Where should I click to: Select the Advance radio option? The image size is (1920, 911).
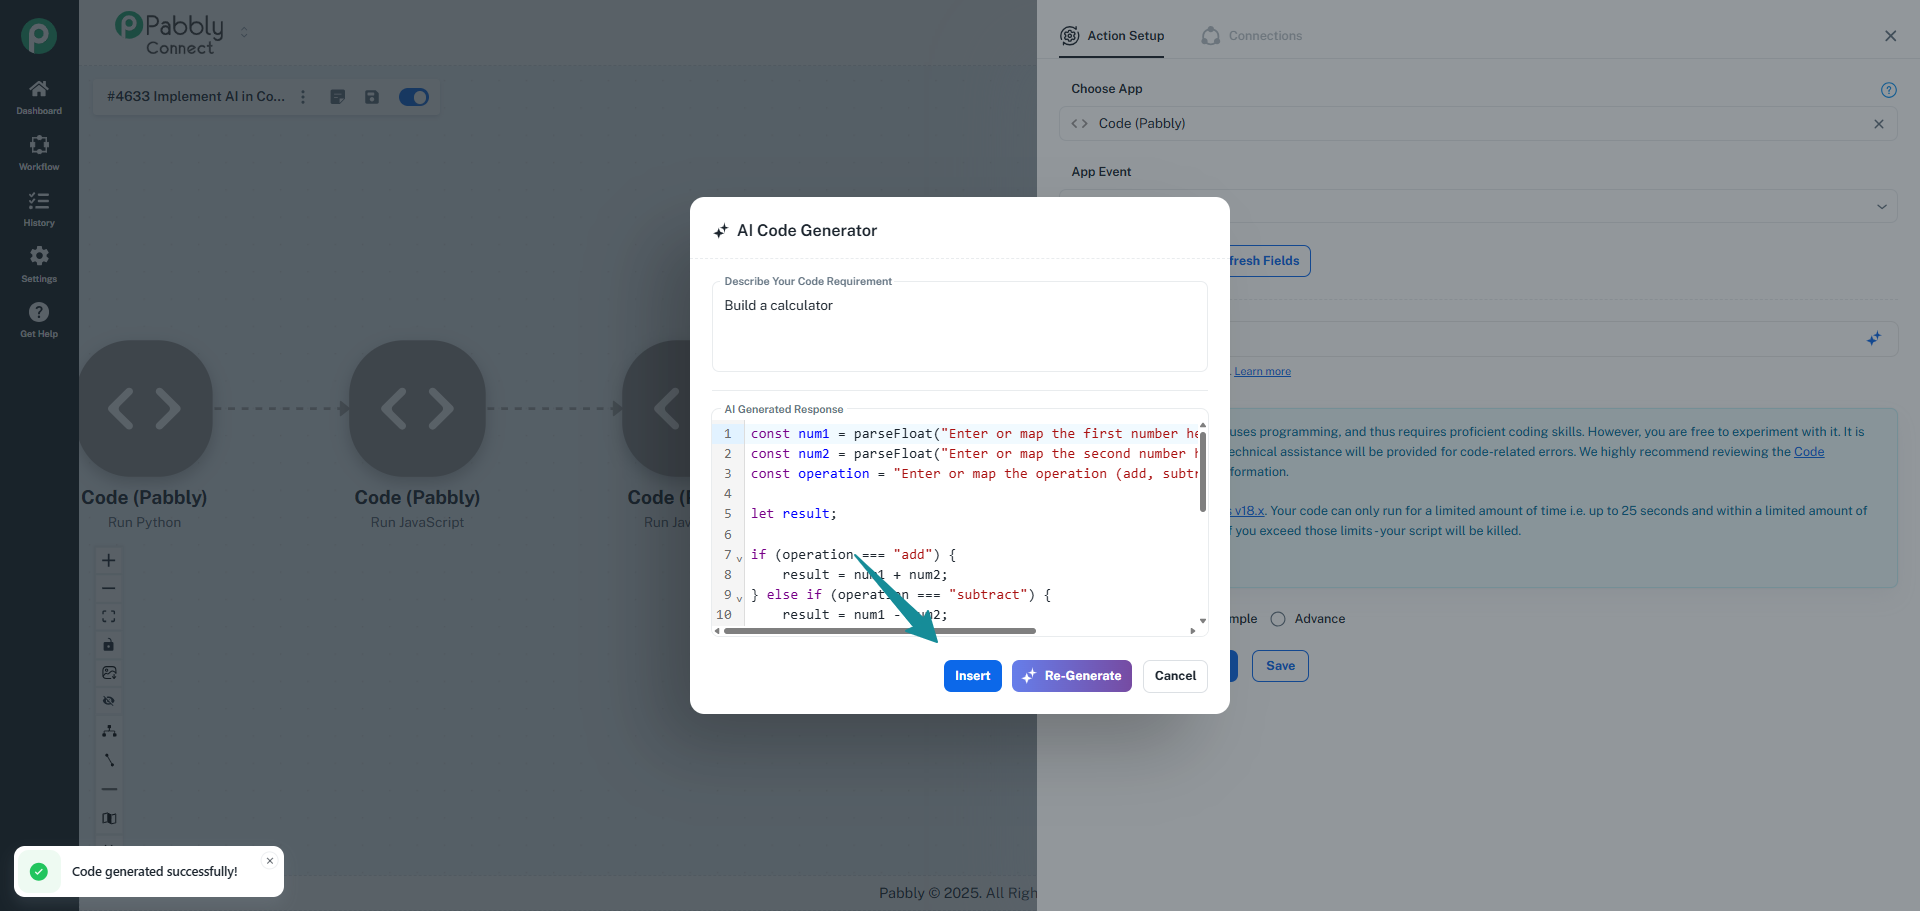point(1278,619)
